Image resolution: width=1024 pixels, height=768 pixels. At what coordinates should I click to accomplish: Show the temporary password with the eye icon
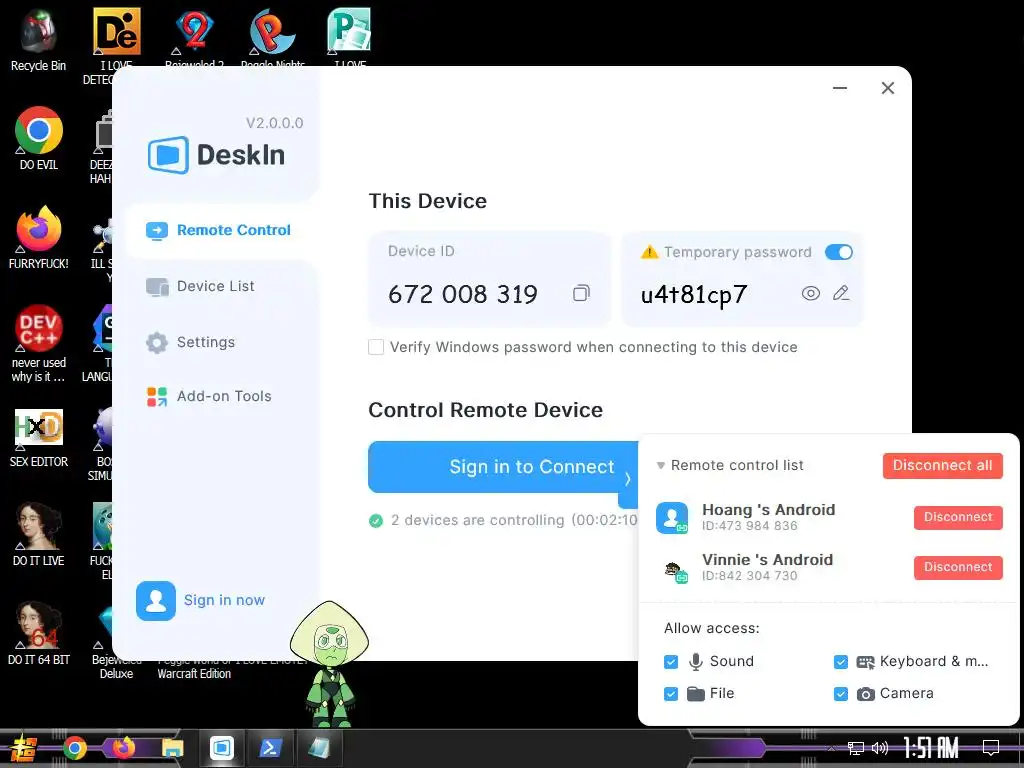(x=810, y=293)
